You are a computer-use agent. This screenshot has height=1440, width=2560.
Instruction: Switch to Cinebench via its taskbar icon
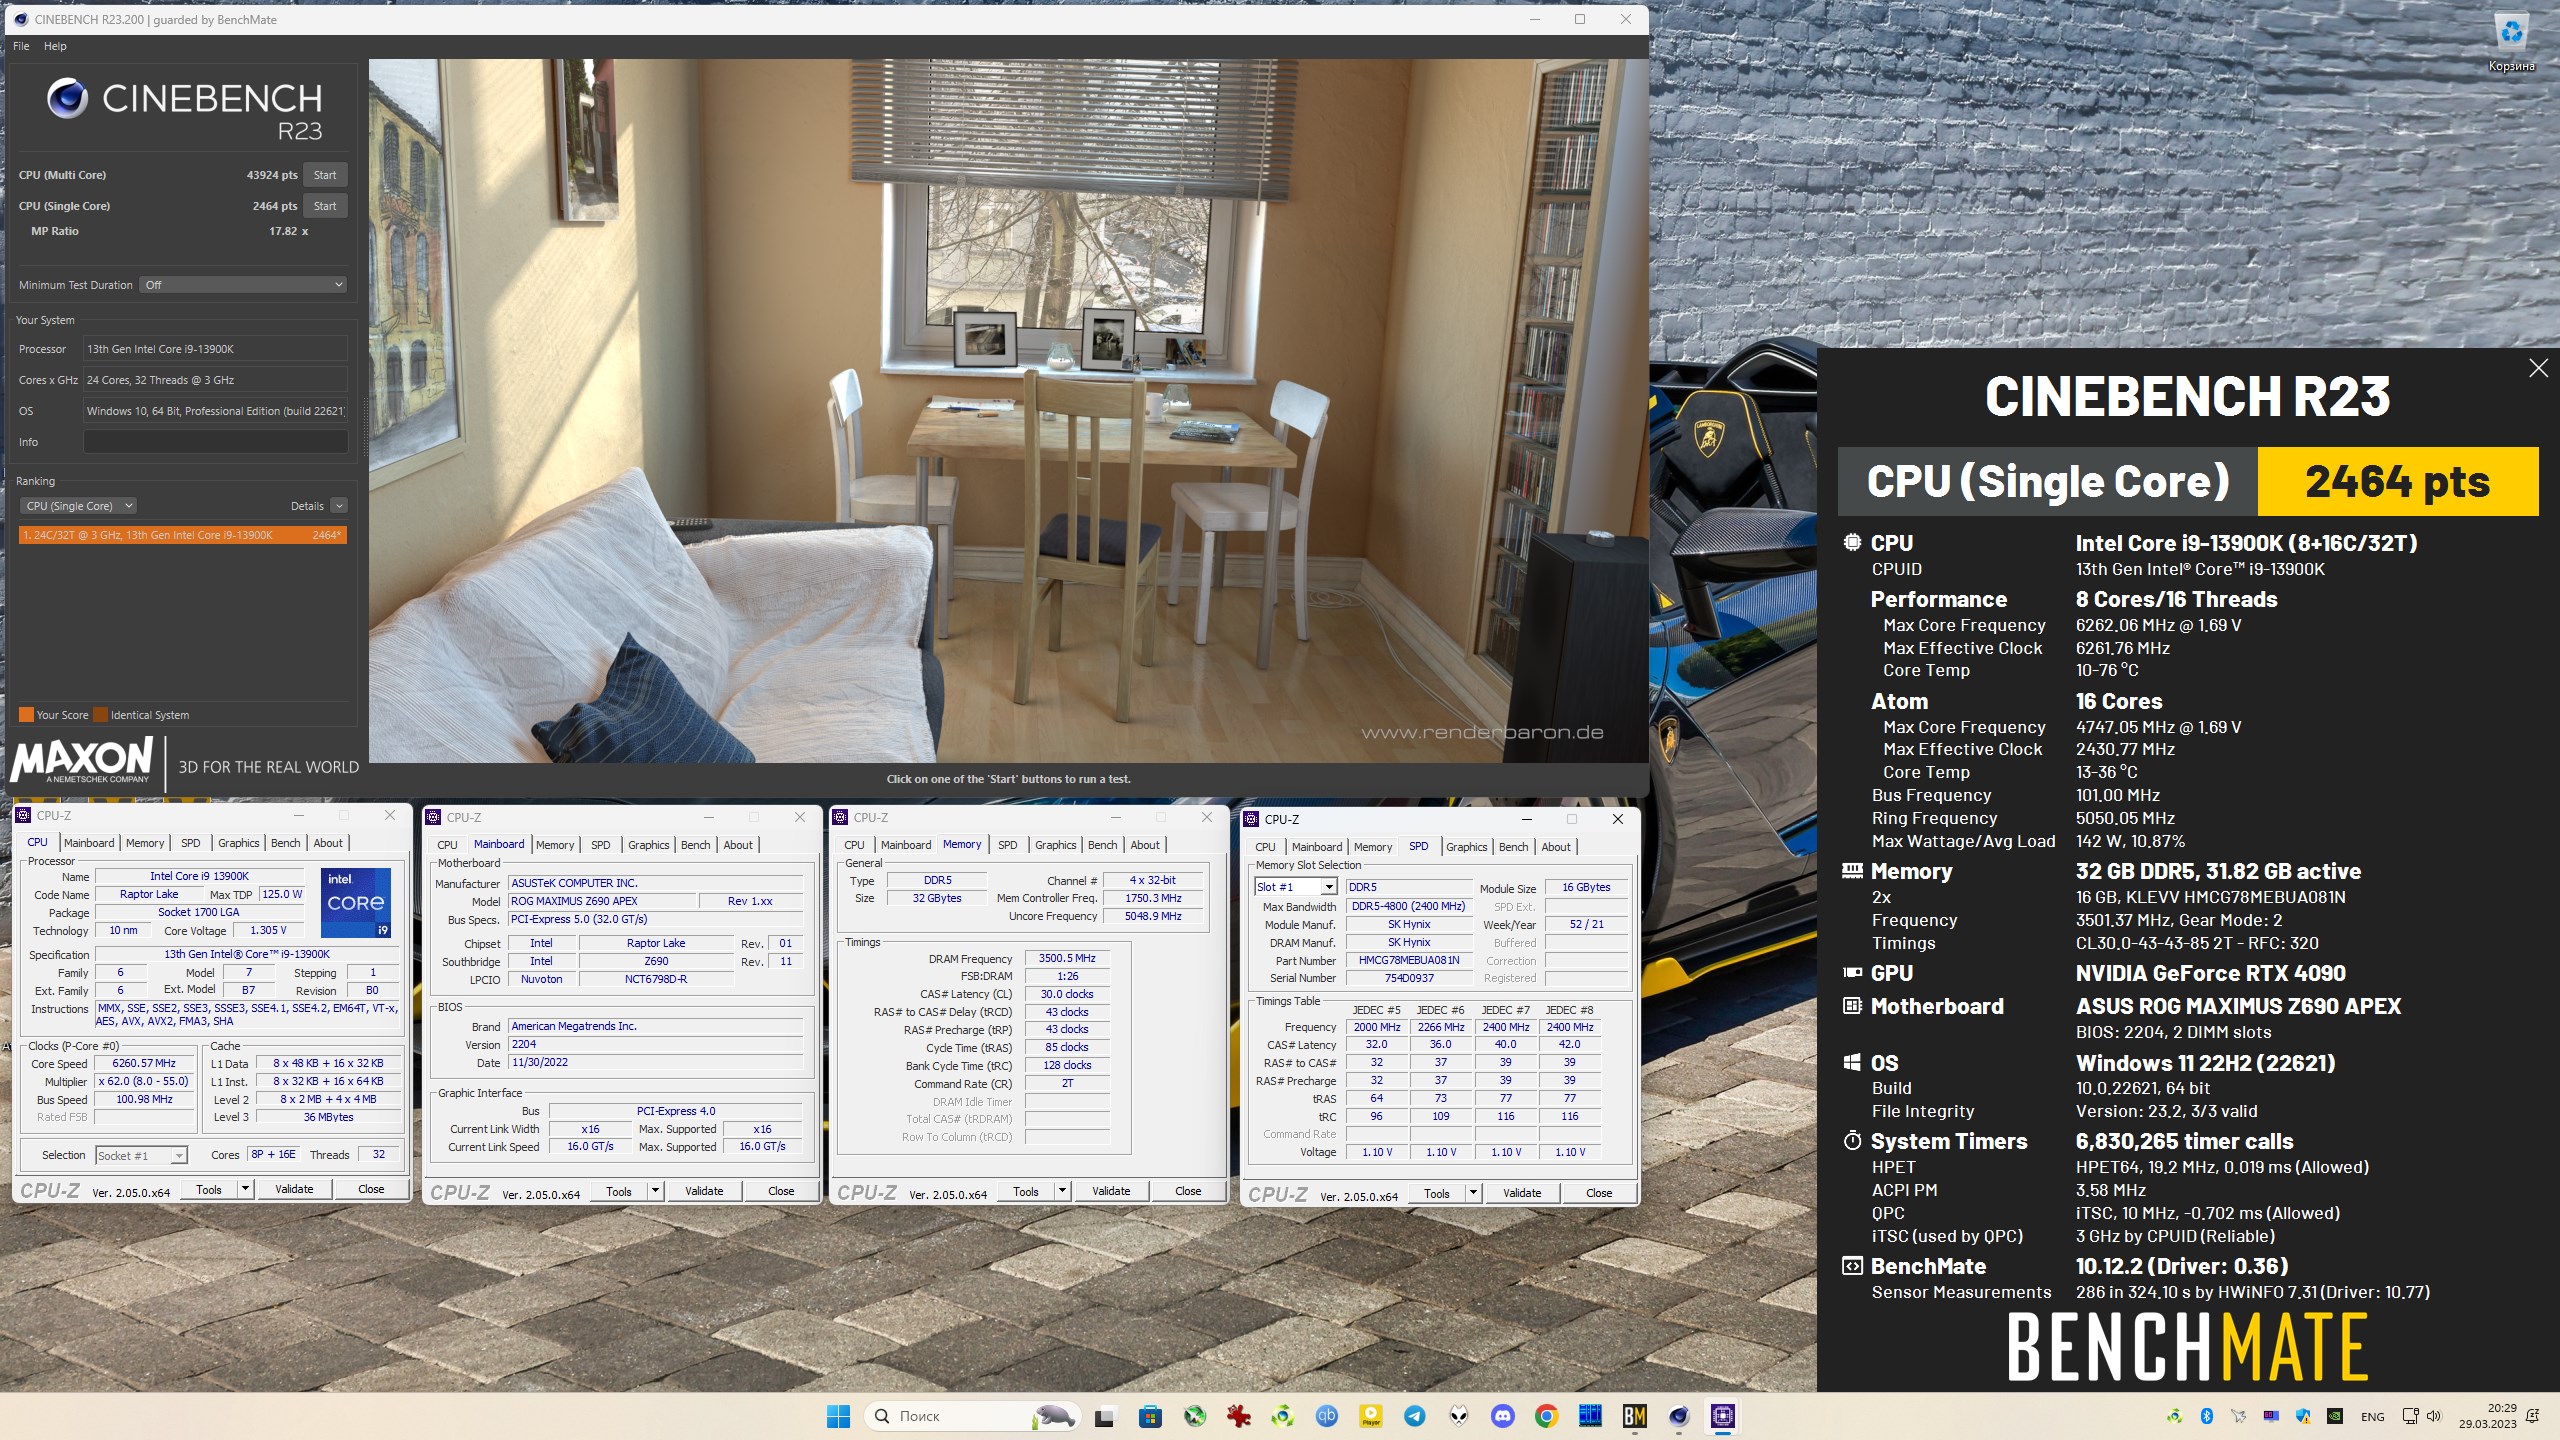[1679, 1416]
